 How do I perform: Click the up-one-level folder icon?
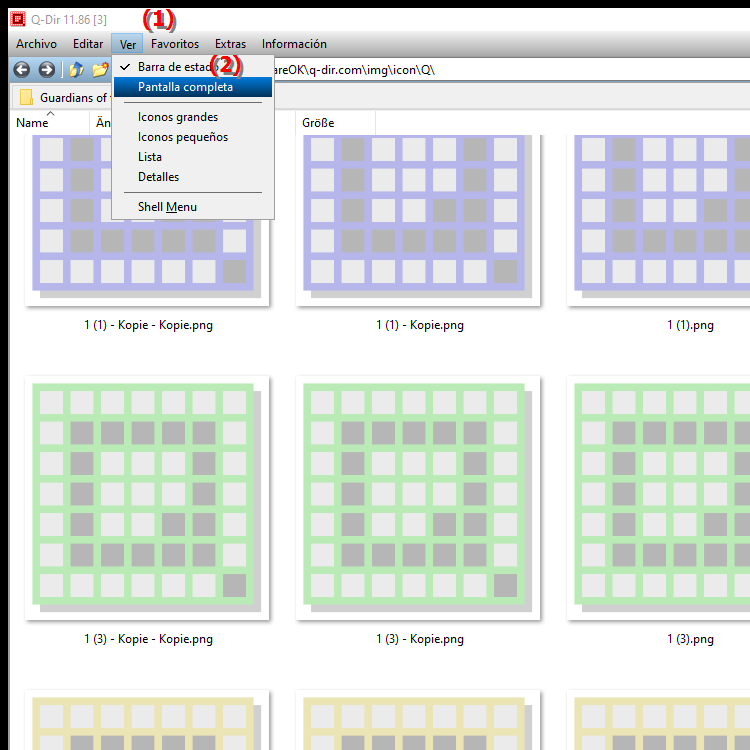click(76, 70)
